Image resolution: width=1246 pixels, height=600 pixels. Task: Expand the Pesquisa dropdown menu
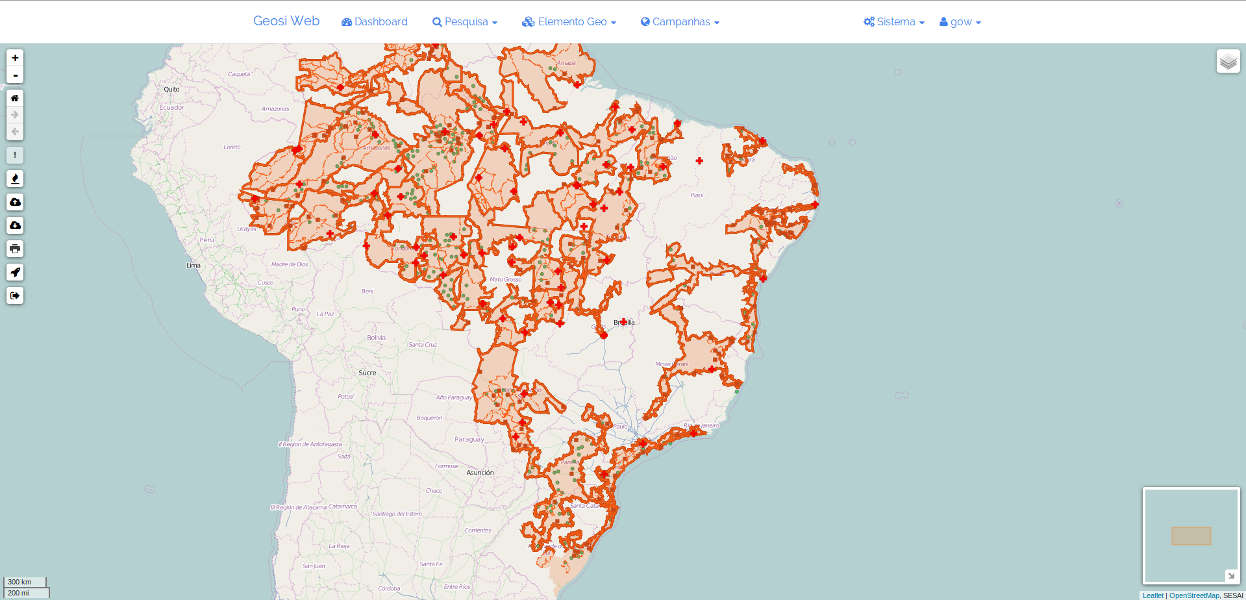[464, 21]
